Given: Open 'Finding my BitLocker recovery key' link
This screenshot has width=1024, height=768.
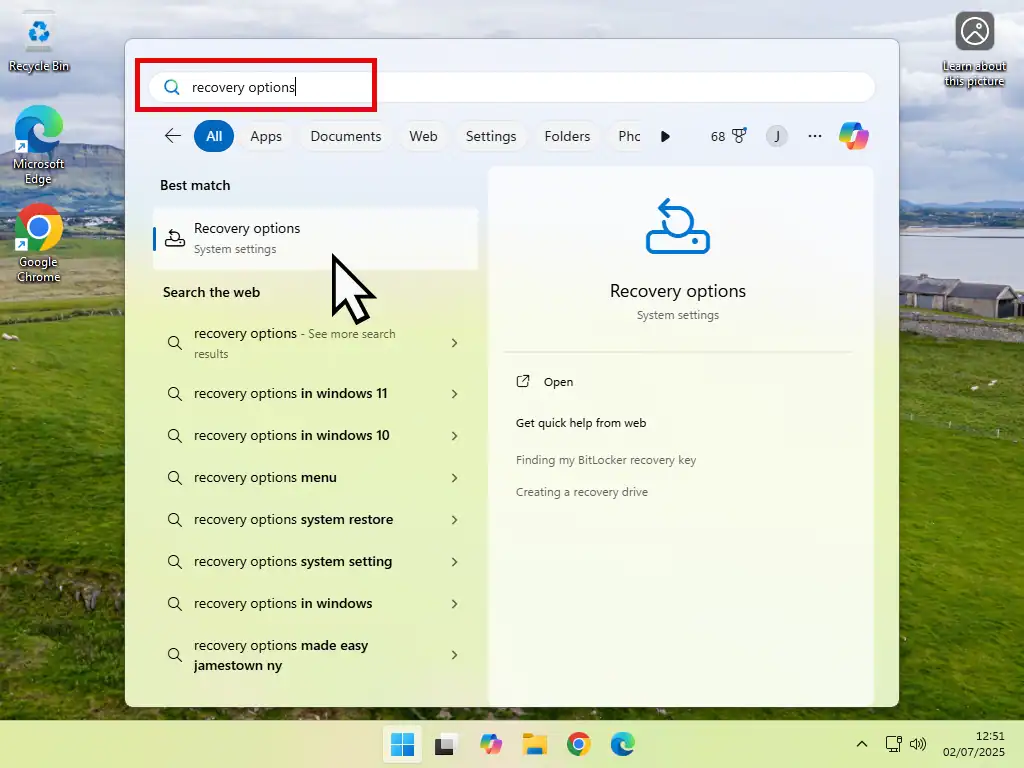Looking at the screenshot, I should [x=606, y=460].
